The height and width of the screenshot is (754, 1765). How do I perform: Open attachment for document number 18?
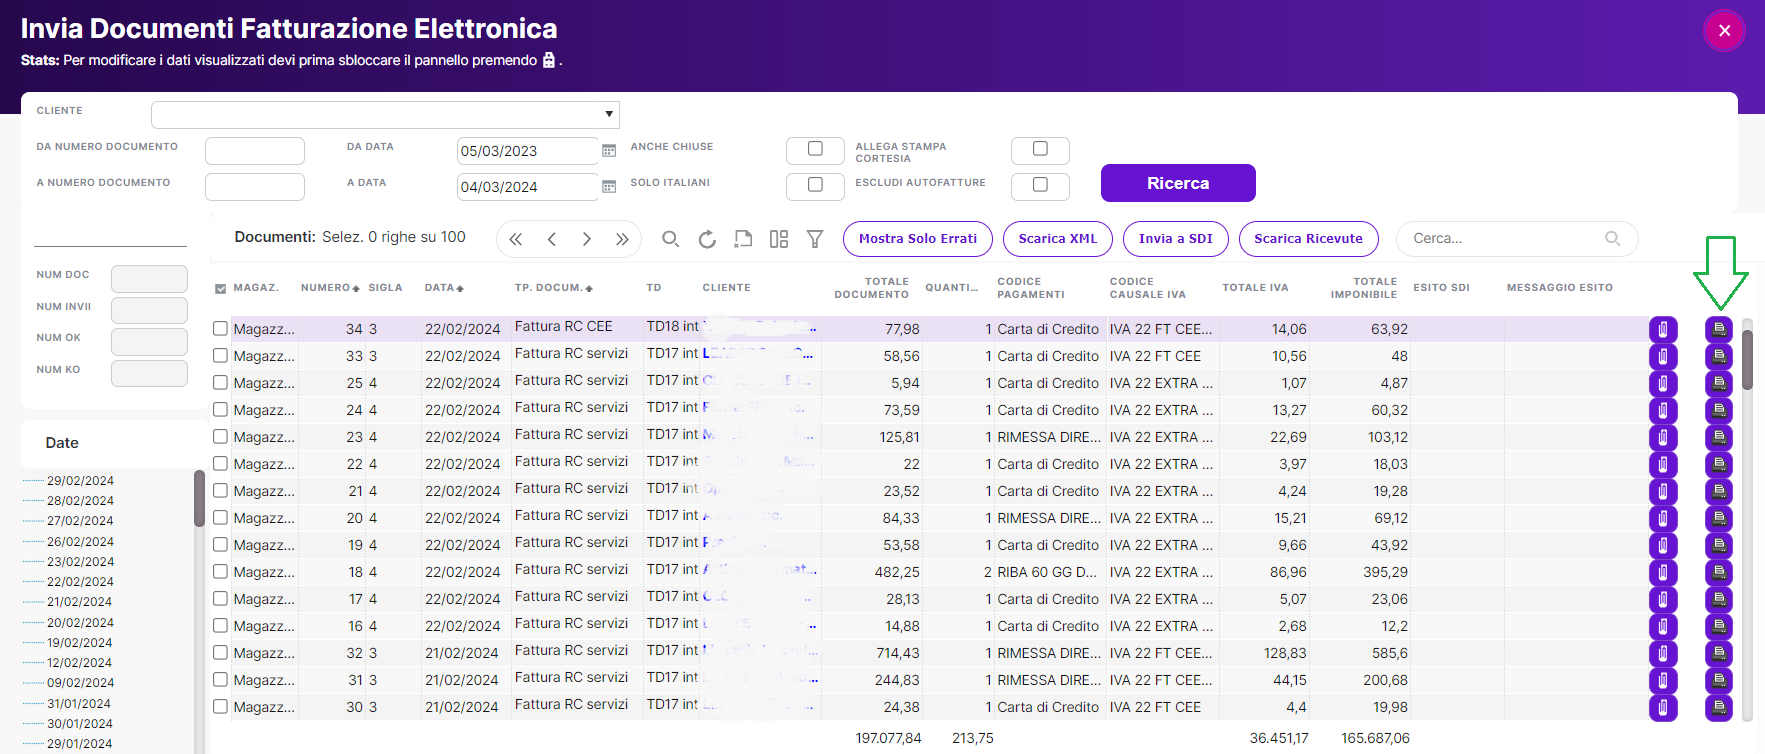pyautogui.click(x=1663, y=572)
